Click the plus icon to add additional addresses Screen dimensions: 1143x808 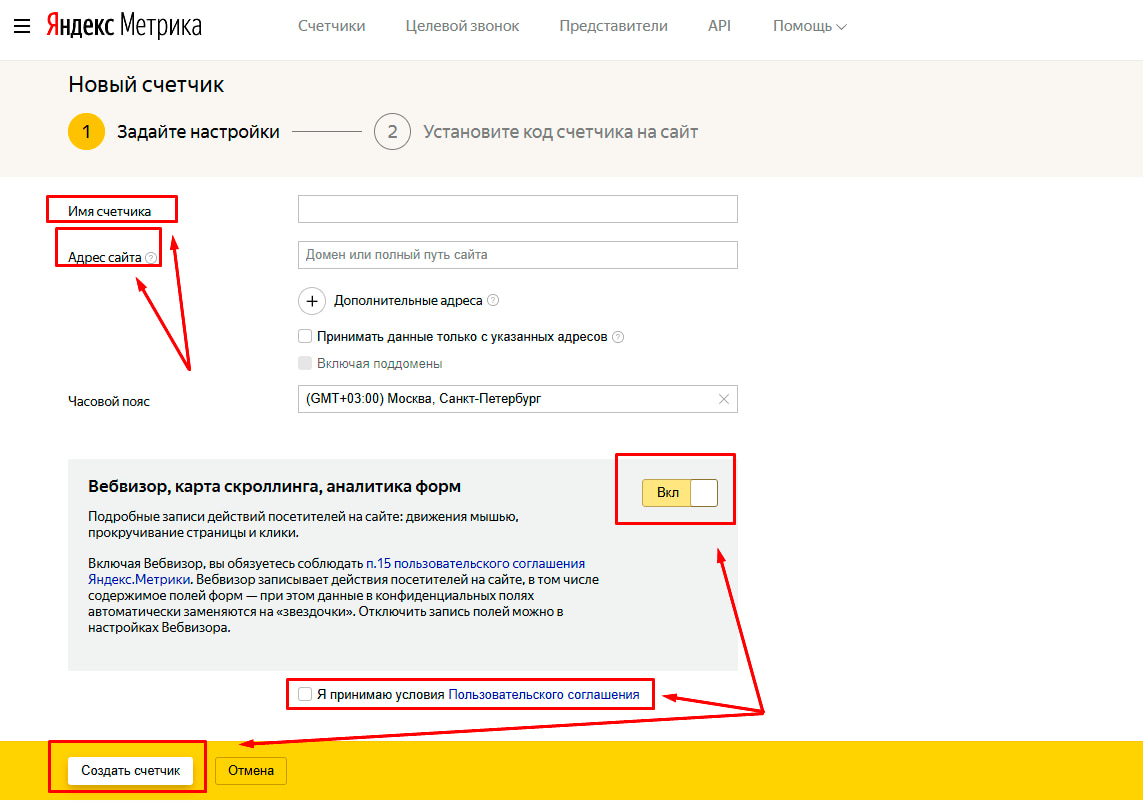click(313, 300)
